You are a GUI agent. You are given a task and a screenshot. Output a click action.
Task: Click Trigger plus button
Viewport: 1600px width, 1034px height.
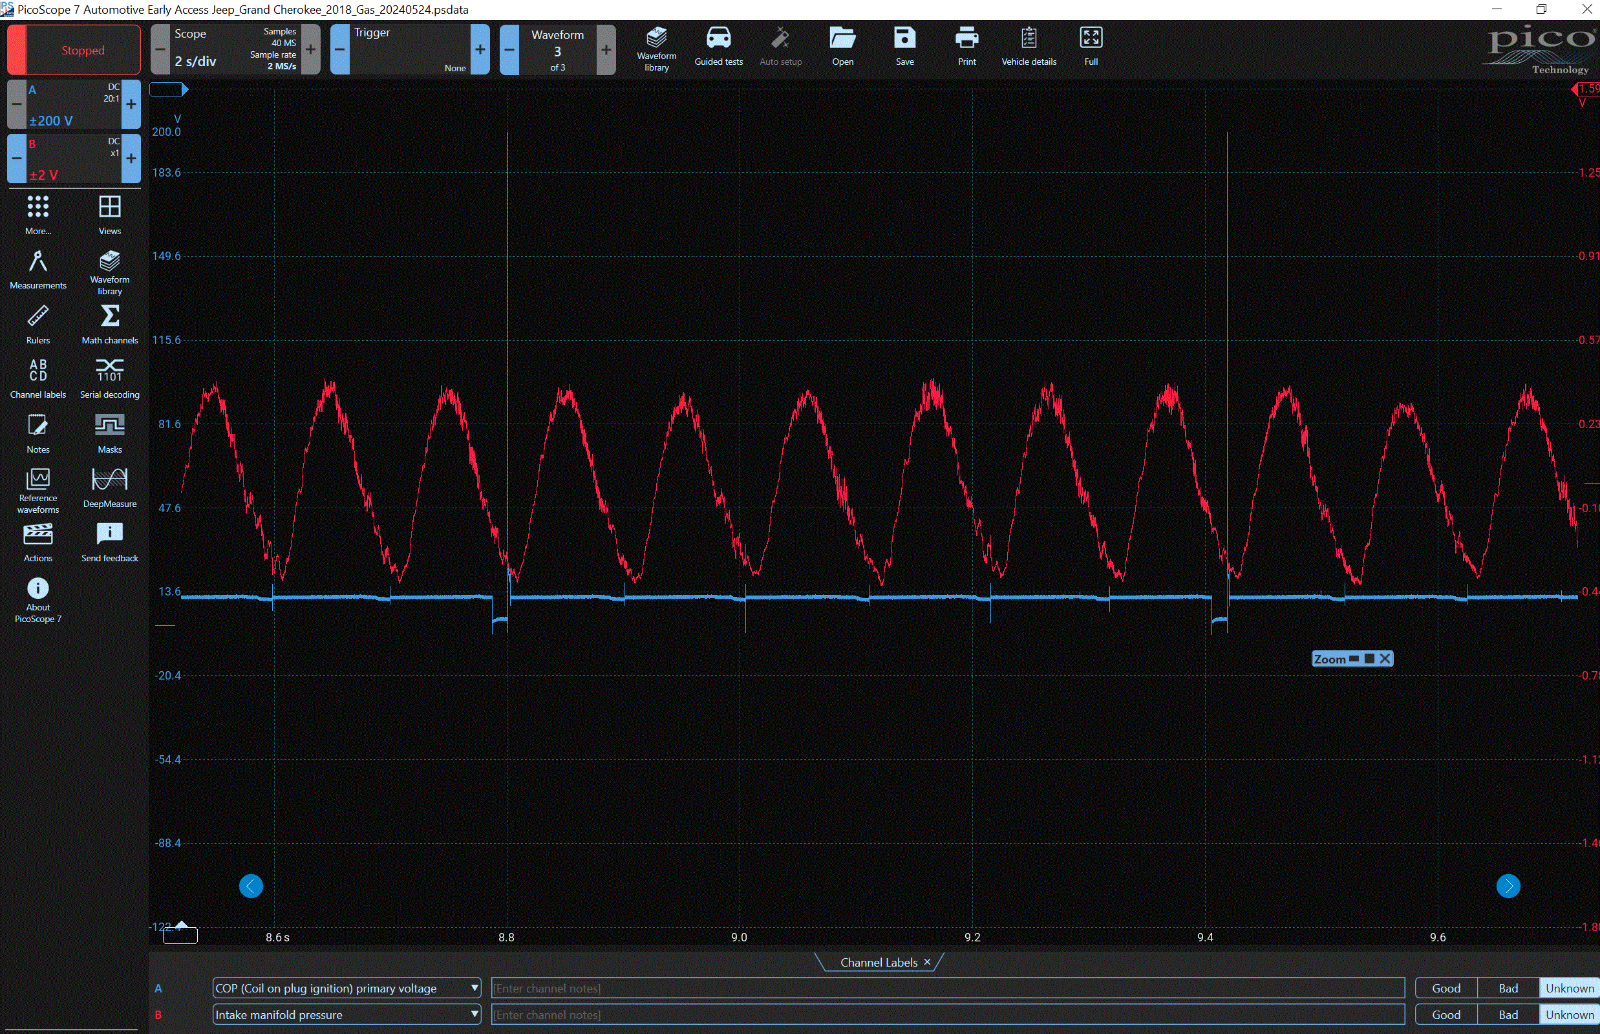(x=480, y=49)
